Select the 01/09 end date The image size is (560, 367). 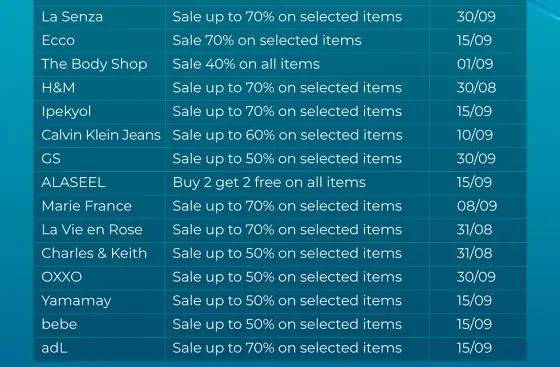click(475, 64)
